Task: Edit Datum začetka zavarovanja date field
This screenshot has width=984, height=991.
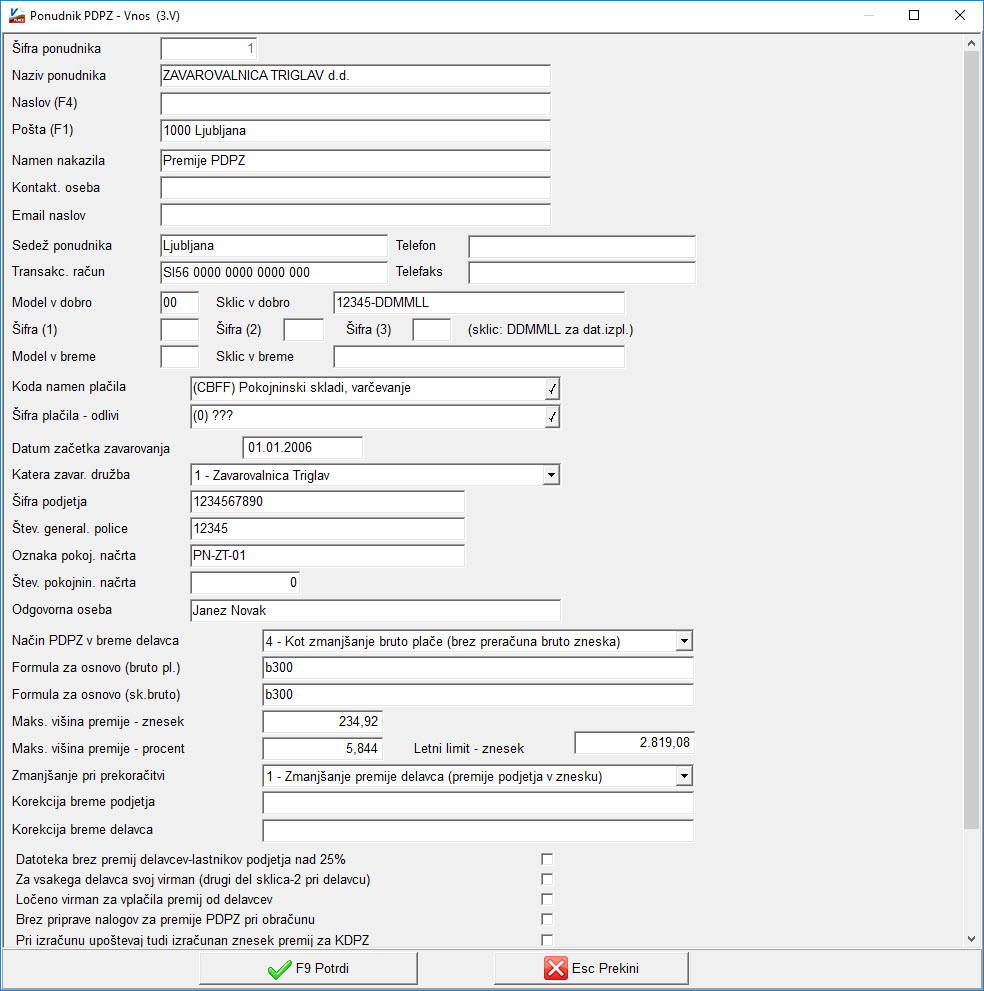Action: coord(303,447)
